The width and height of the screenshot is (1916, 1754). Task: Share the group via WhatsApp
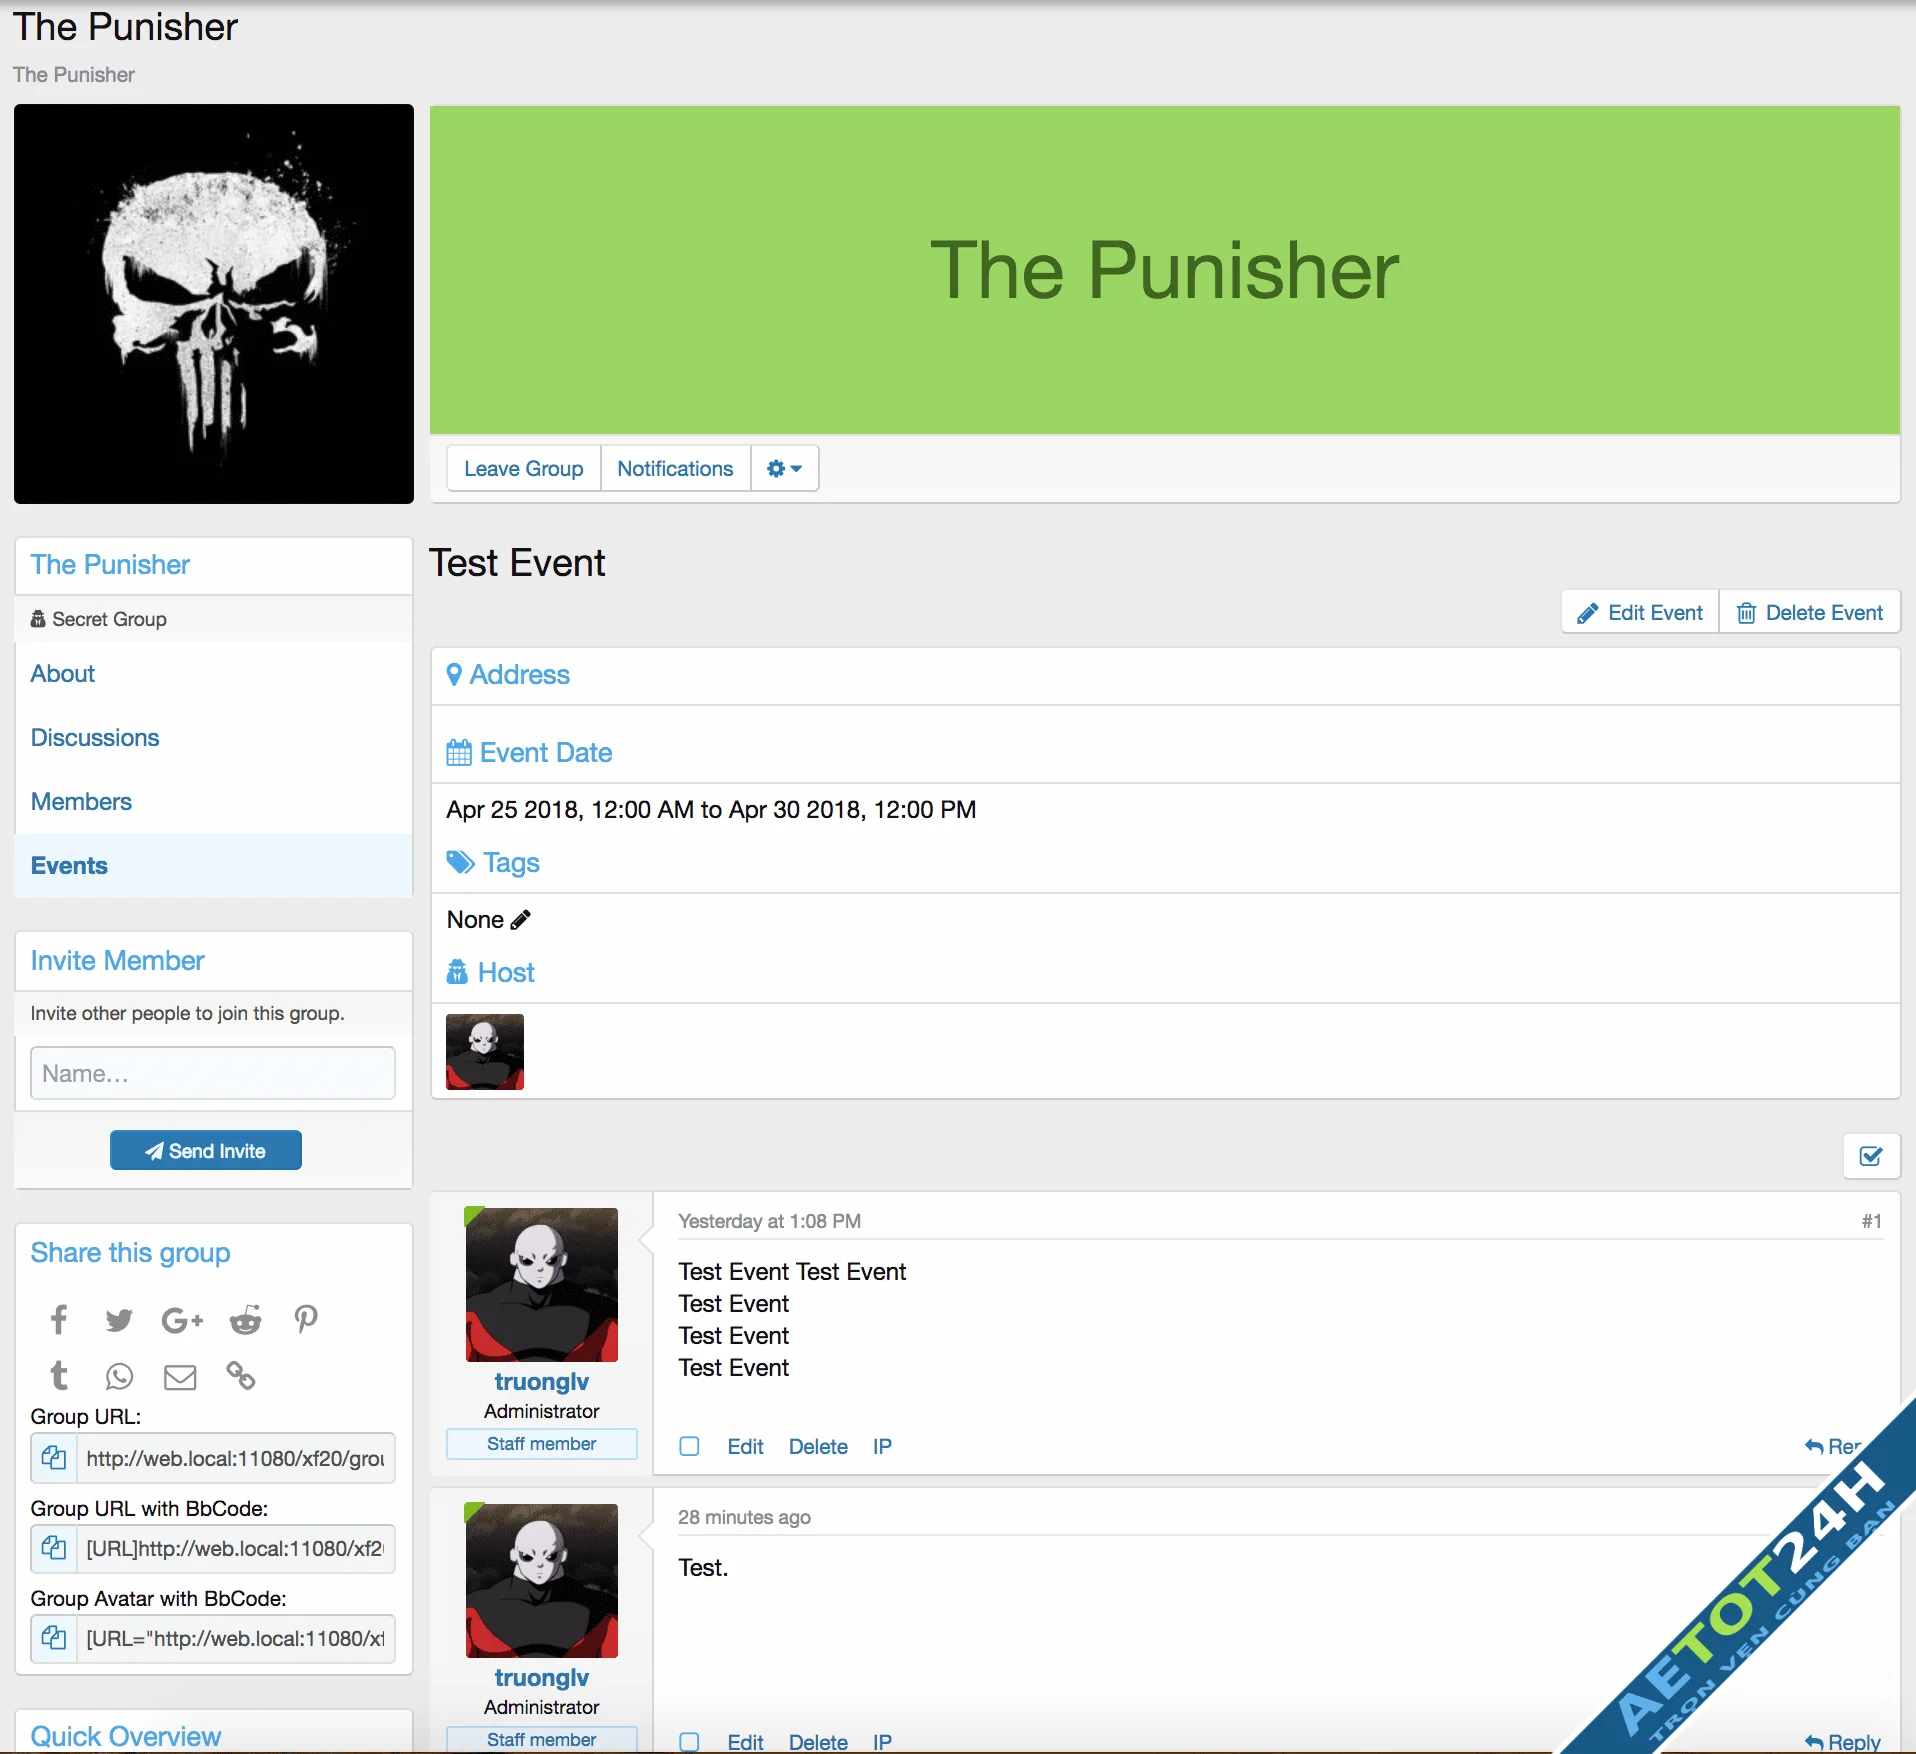click(x=119, y=1376)
